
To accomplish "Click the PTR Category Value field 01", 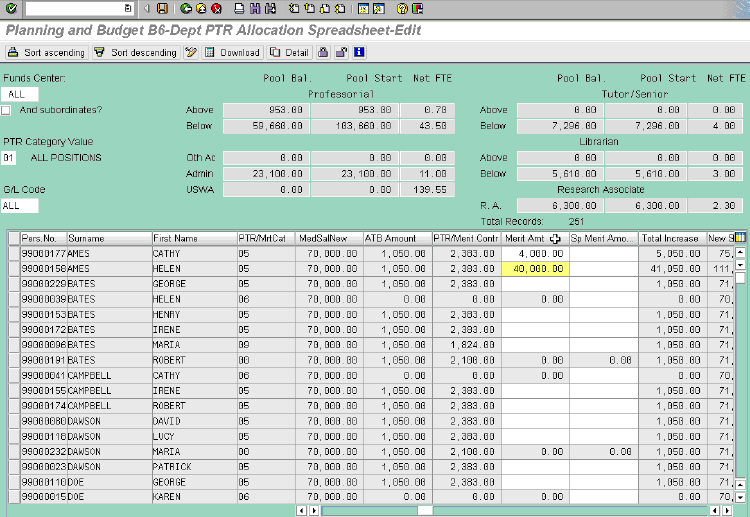I will [9, 158].
